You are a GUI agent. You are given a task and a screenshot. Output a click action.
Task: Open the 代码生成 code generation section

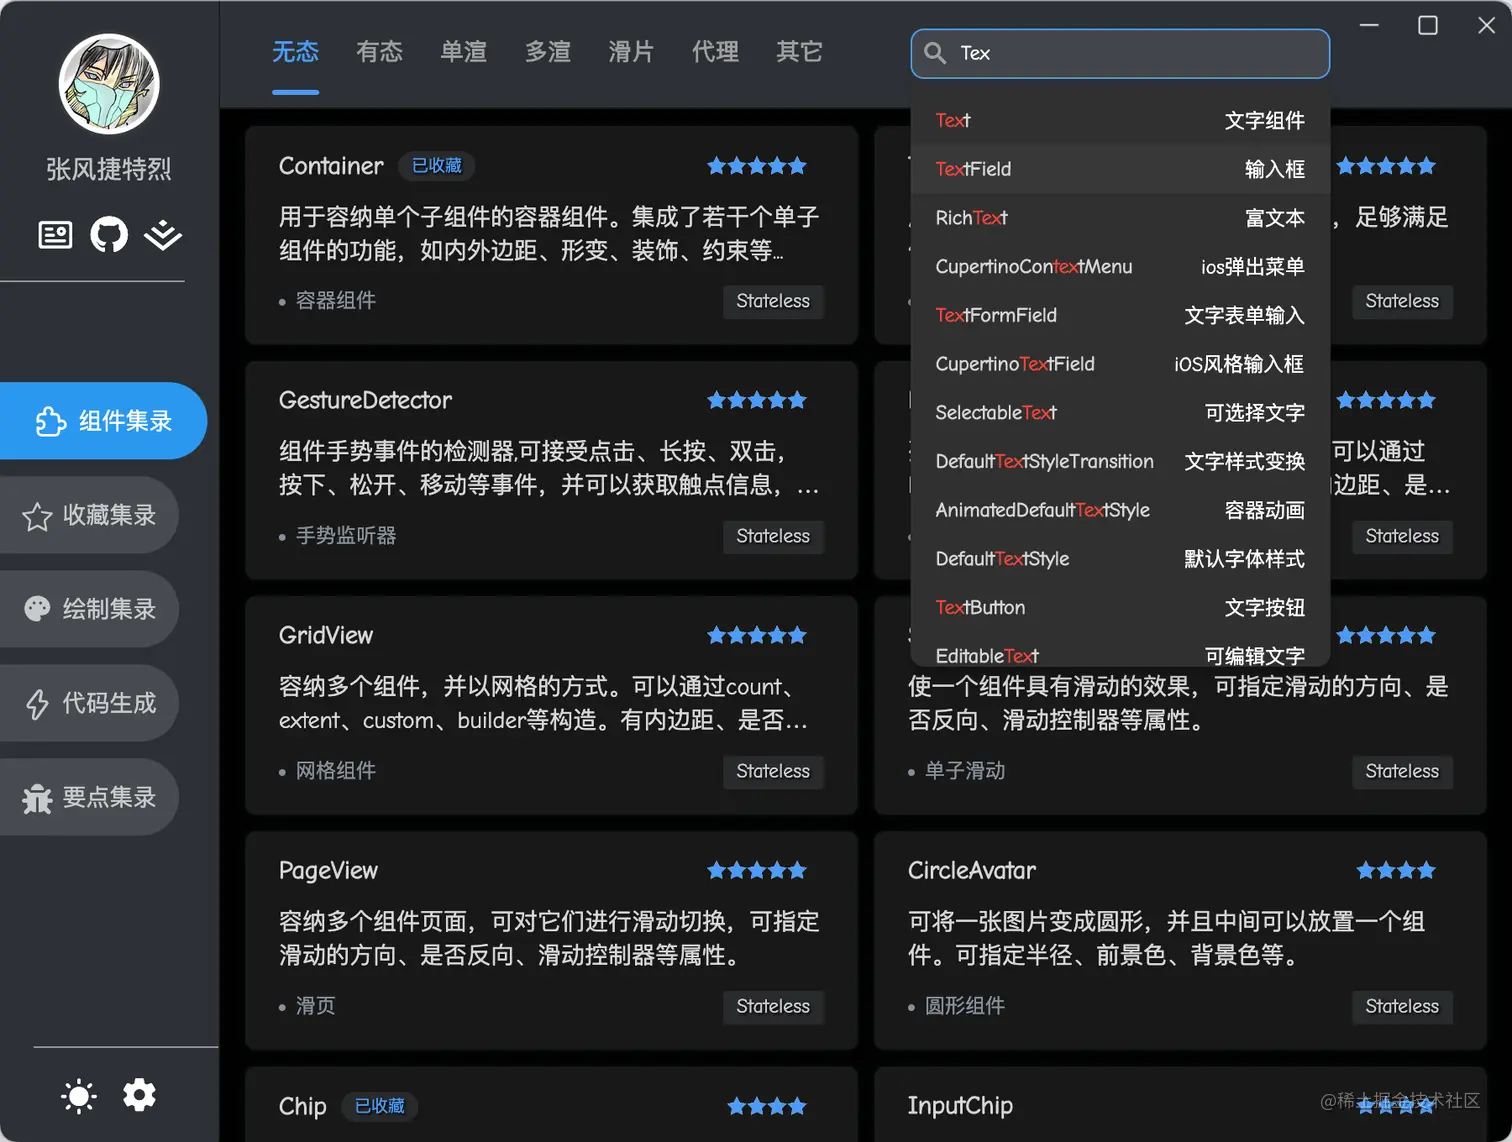(x=88, y=703)
